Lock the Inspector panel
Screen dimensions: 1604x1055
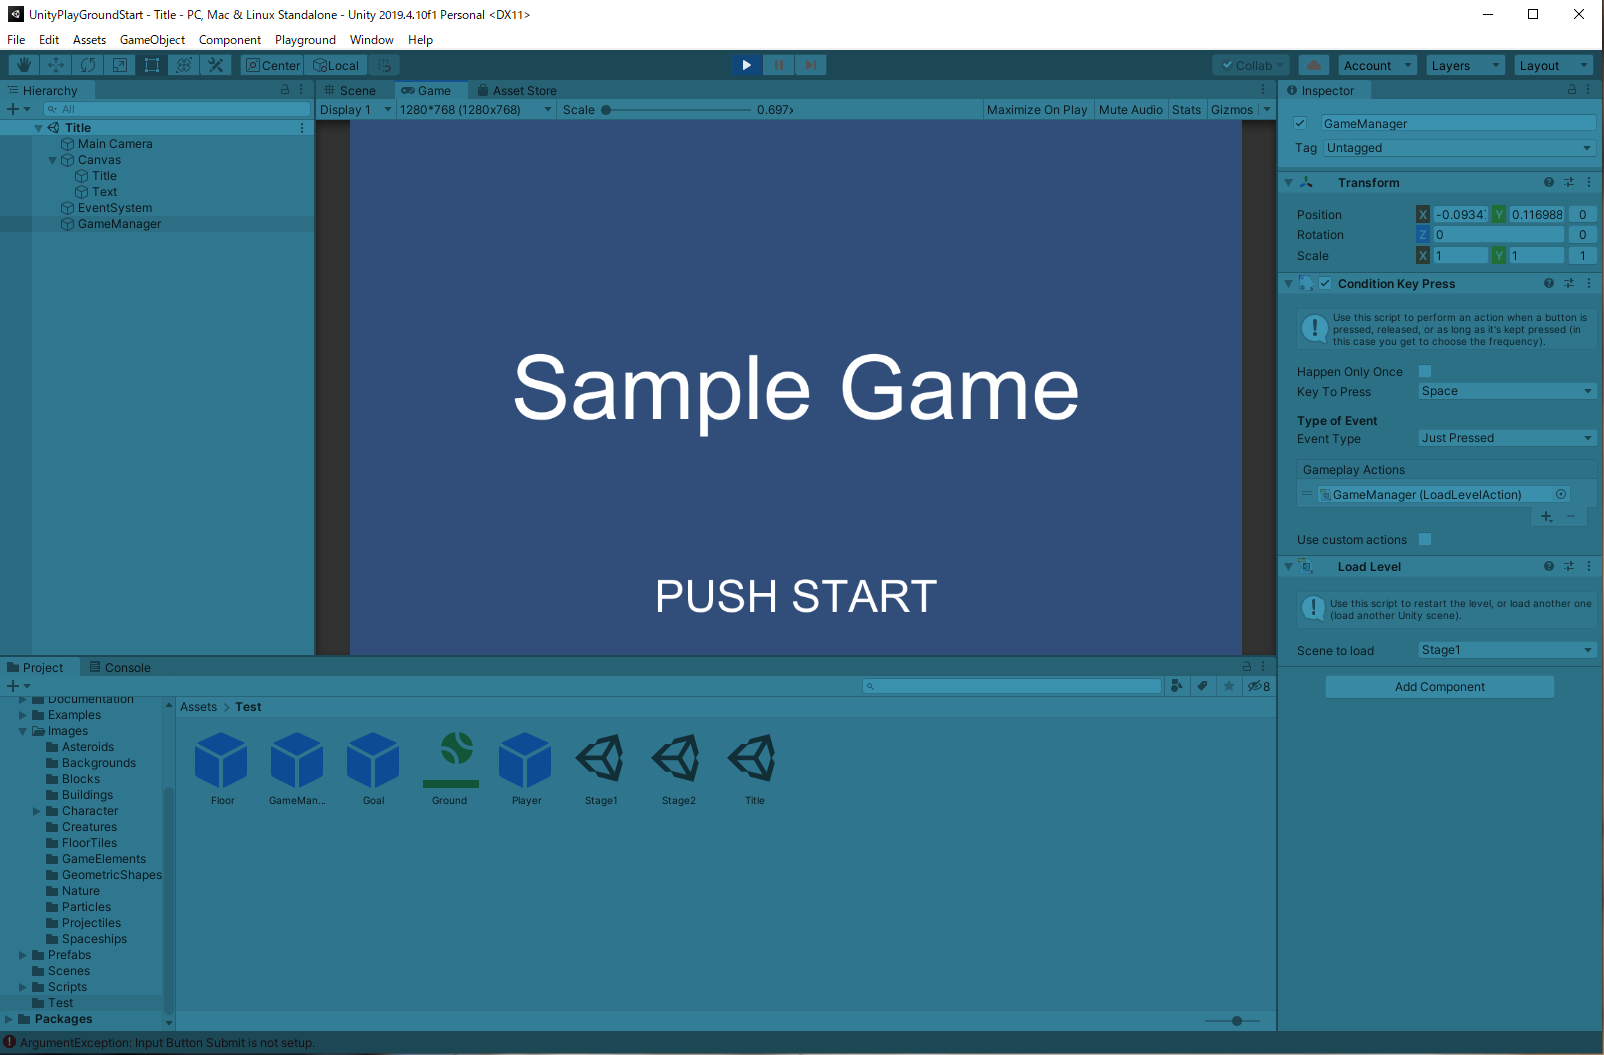[x=1571, y=90]
